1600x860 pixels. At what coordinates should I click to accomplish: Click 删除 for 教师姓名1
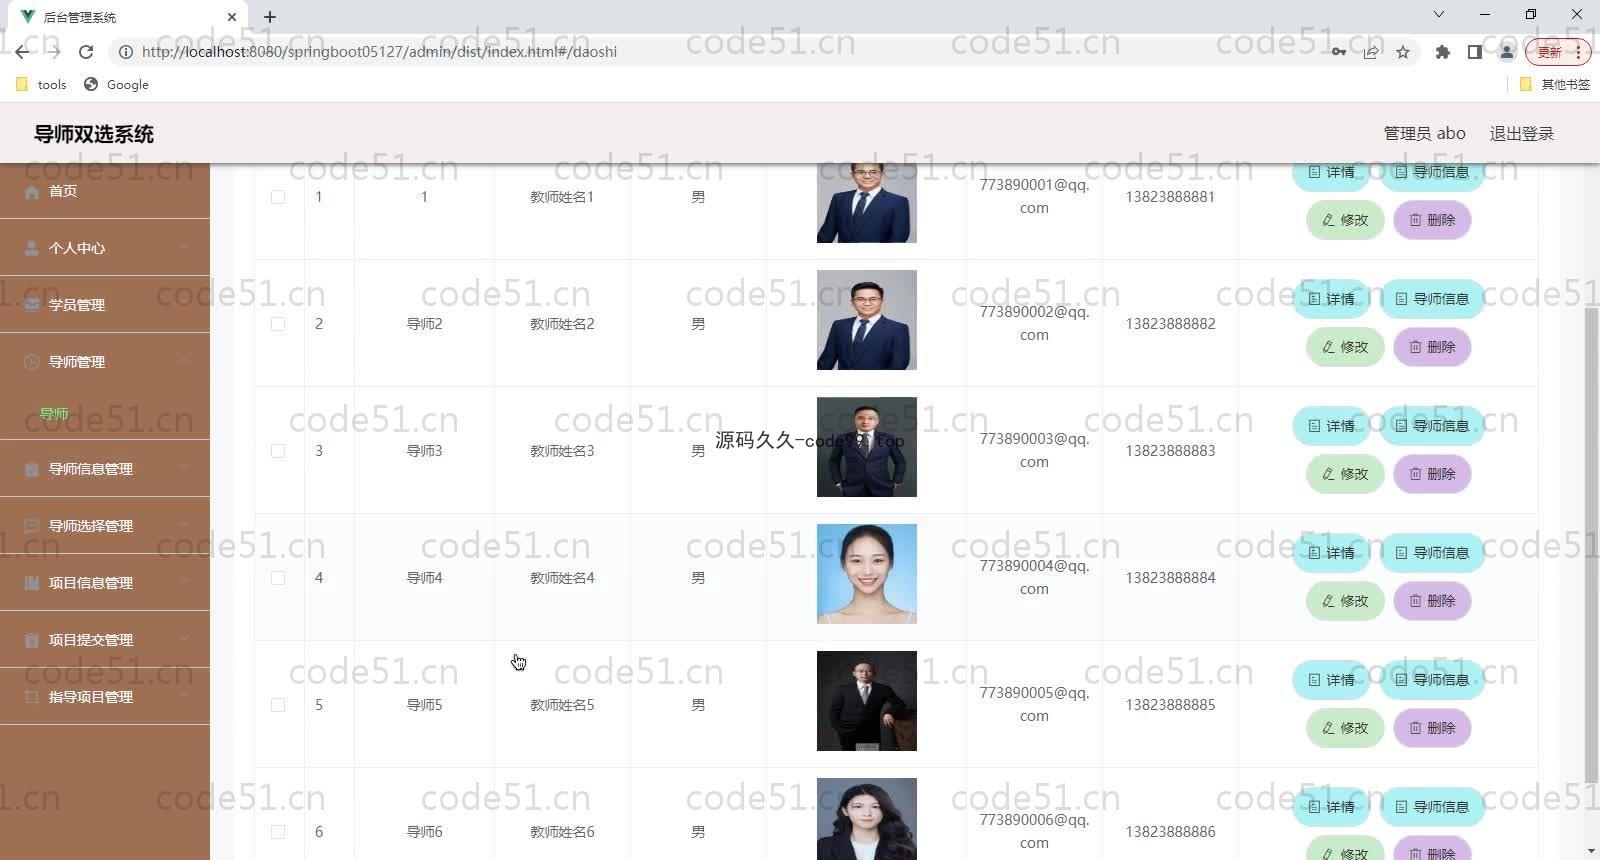(x=1432, y=220)
